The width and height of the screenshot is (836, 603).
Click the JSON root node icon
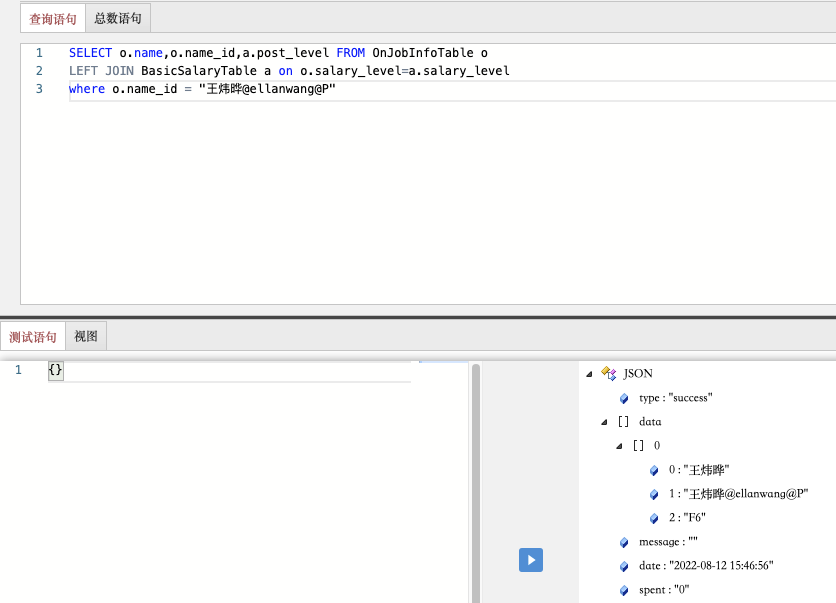coord(608,373)
